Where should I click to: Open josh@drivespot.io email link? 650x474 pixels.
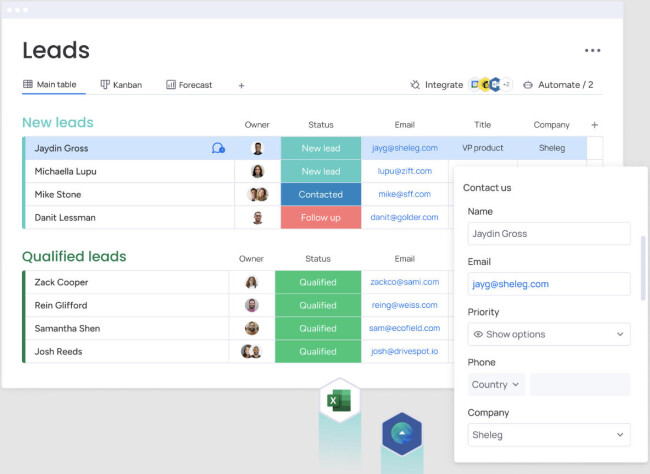pos(404,351)
